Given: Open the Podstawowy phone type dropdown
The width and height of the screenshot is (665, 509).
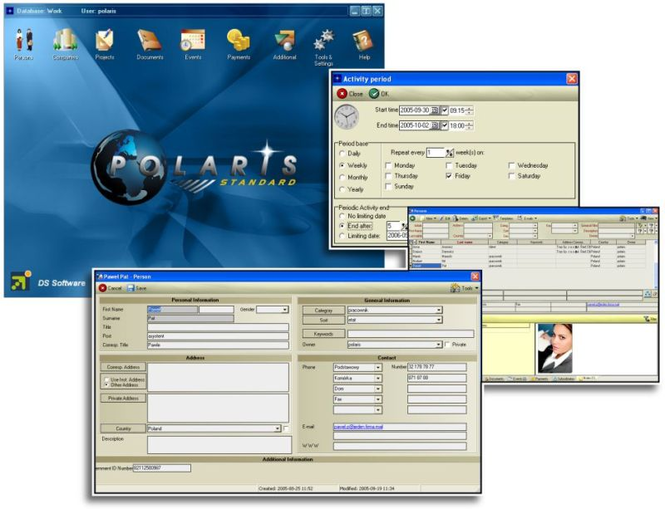Looking at the screenshot, I should 378,367.
